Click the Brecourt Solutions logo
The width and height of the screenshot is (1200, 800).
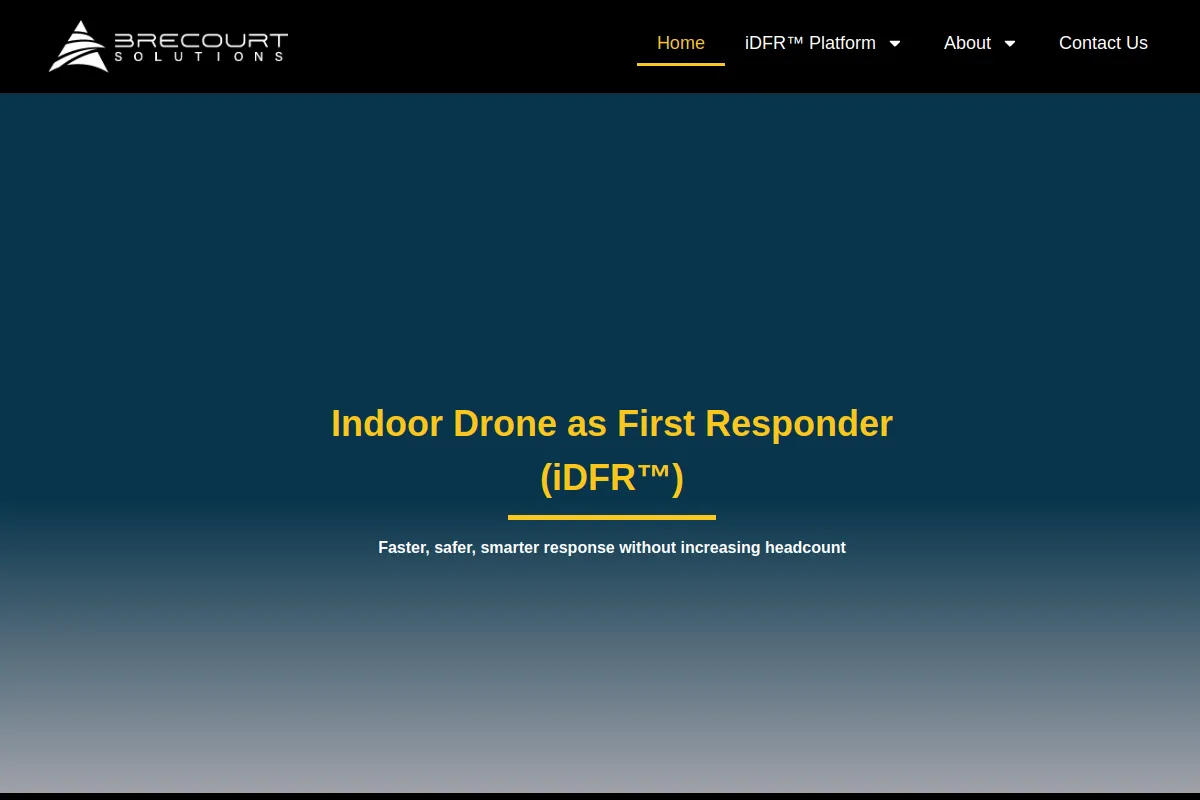168,46
